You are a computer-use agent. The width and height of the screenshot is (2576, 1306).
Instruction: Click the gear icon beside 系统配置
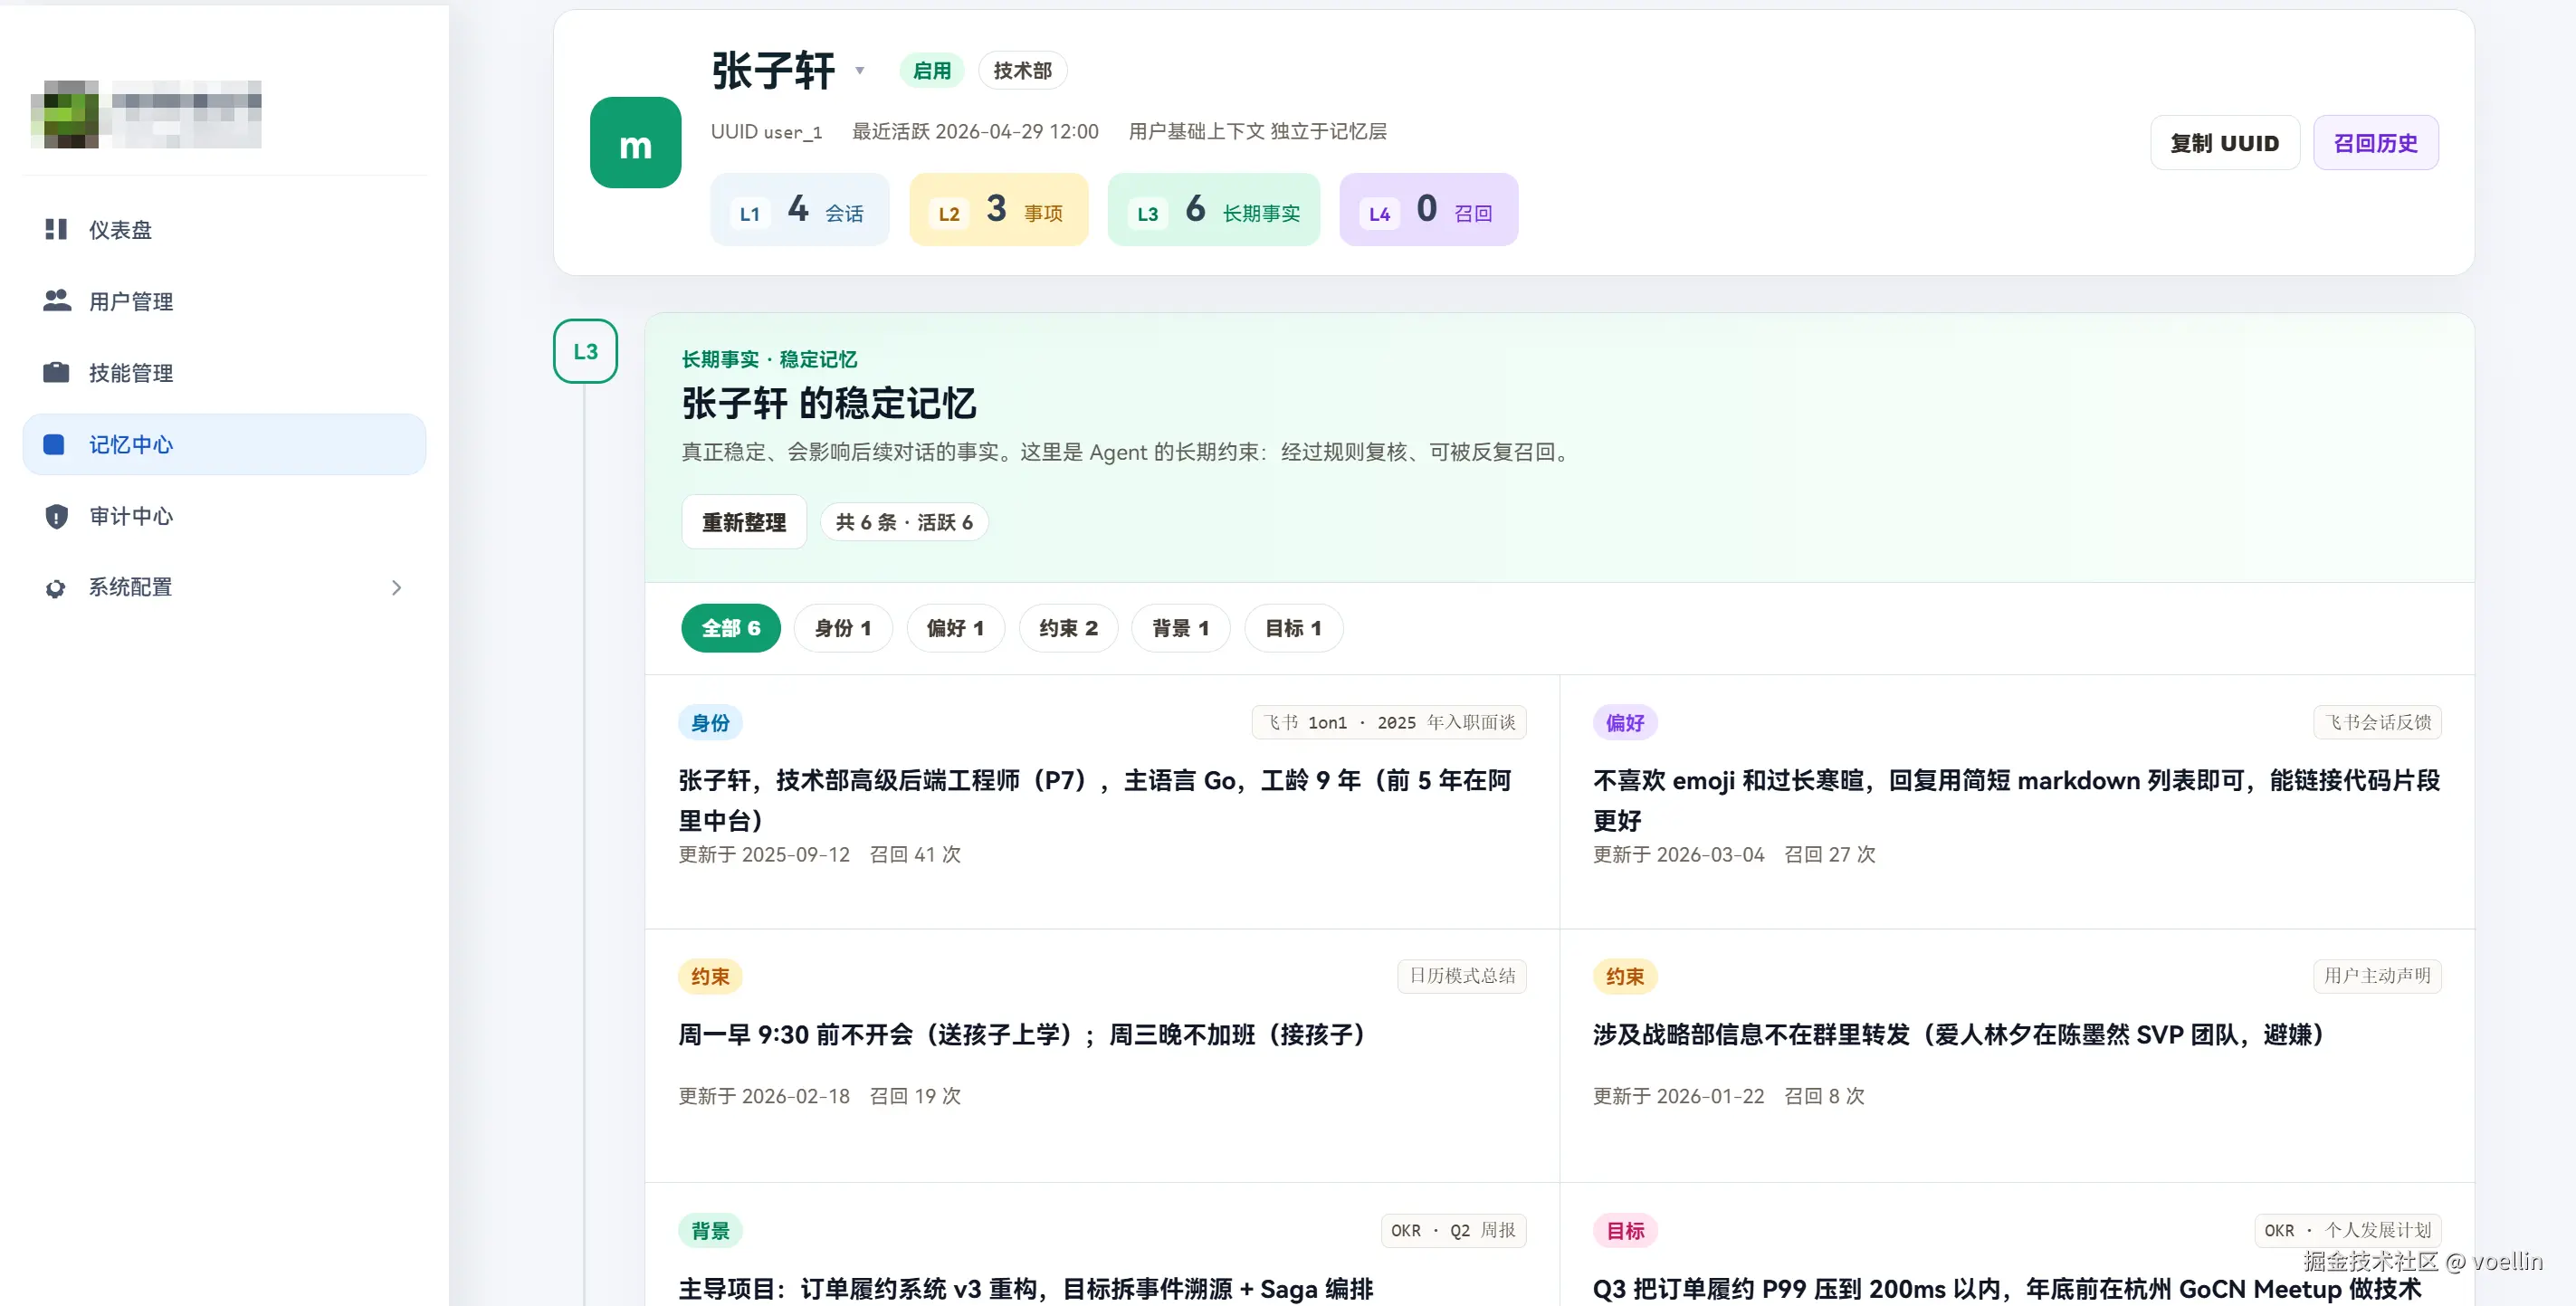tap(56, 588)
